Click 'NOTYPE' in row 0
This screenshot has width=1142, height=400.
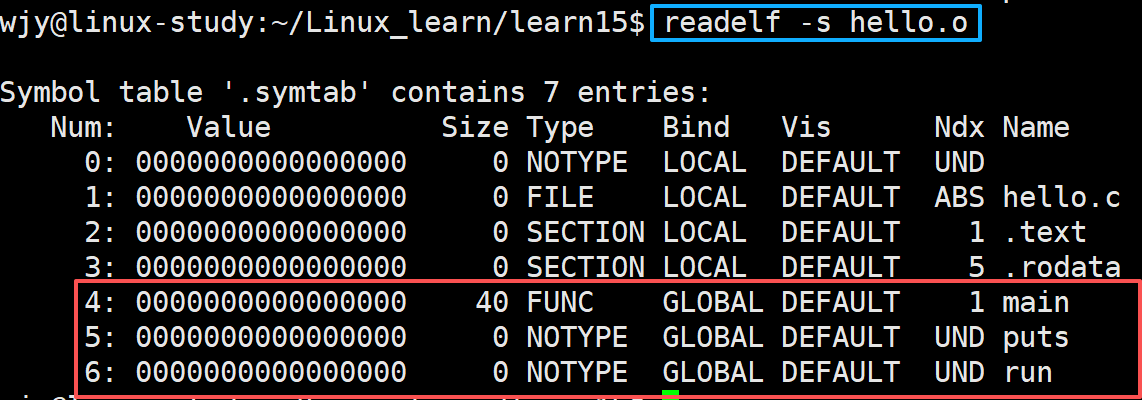[577, 162]
